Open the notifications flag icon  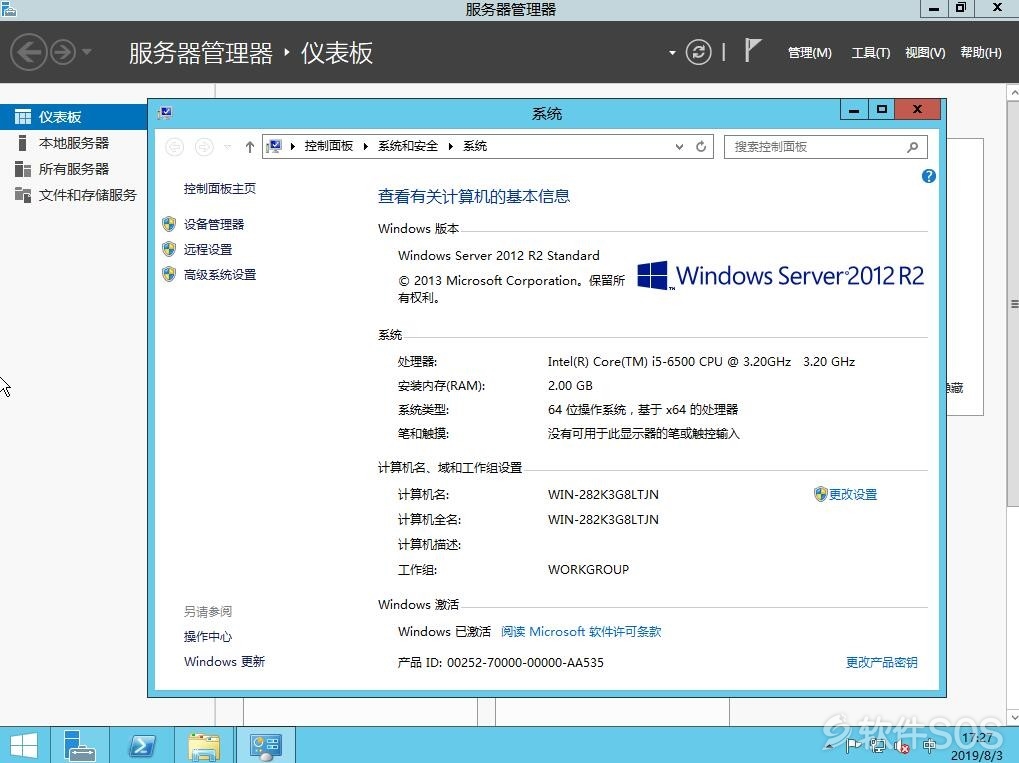[752, 51]
